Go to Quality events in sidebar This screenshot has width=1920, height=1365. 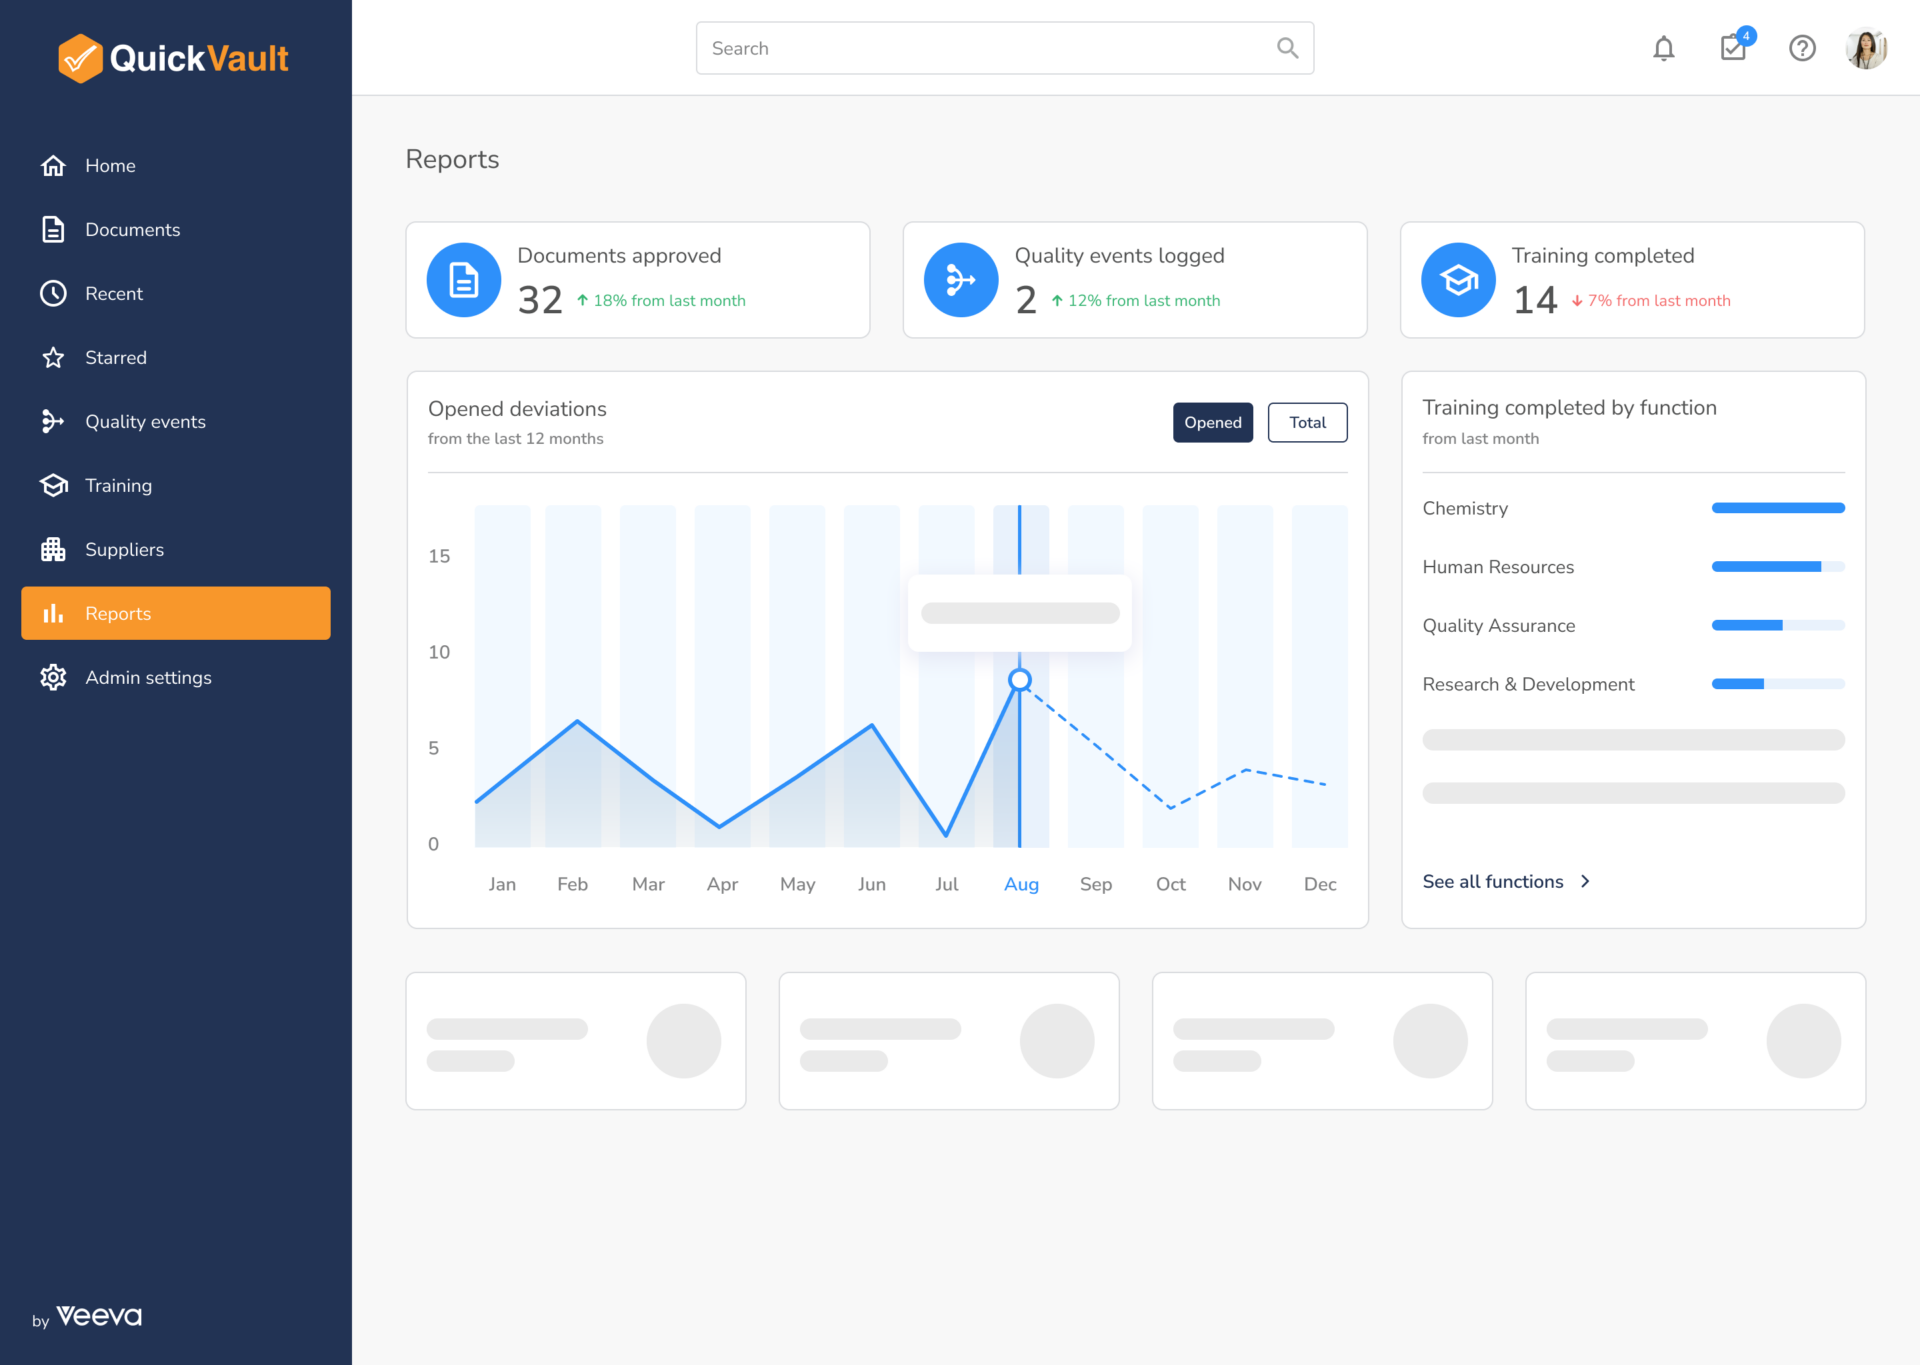145,422
